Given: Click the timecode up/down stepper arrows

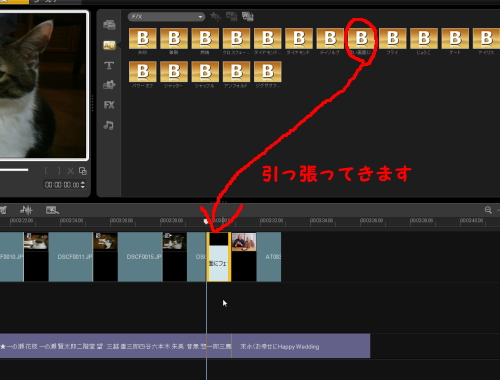Looking at the screenshot, I should pos(83,185).
